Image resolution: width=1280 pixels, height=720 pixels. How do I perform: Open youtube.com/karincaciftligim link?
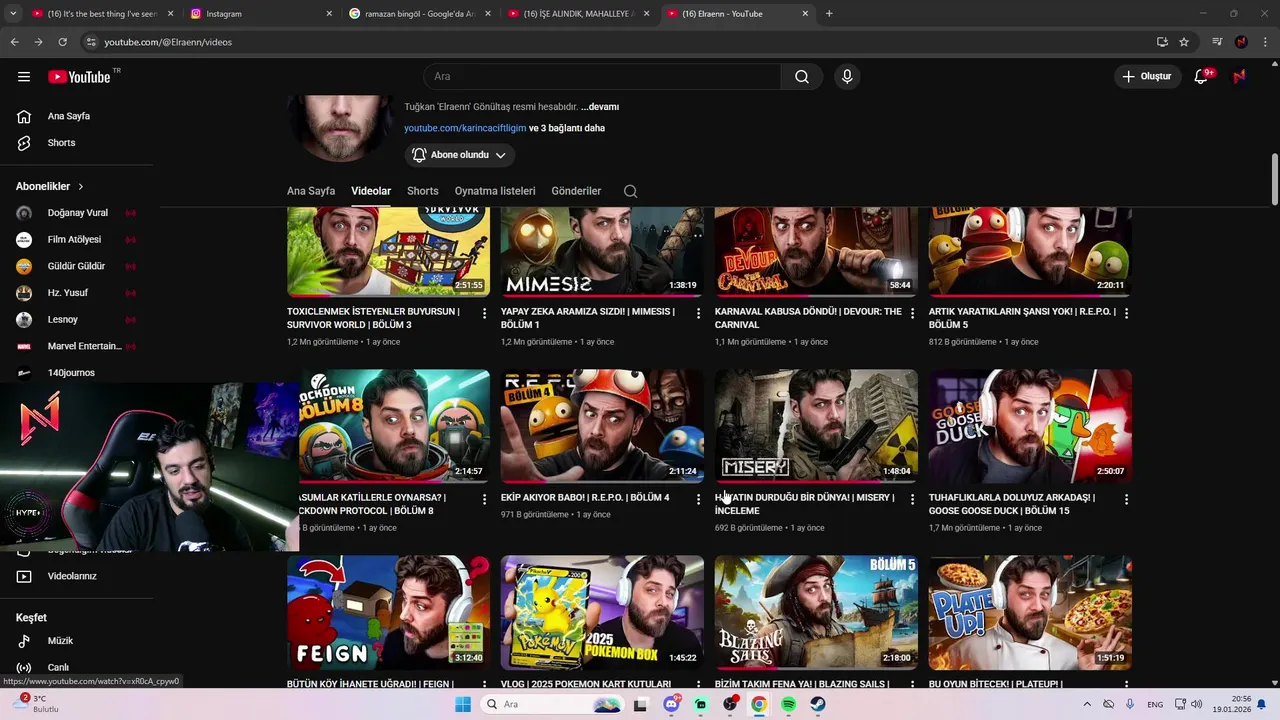tap(465, 128)
